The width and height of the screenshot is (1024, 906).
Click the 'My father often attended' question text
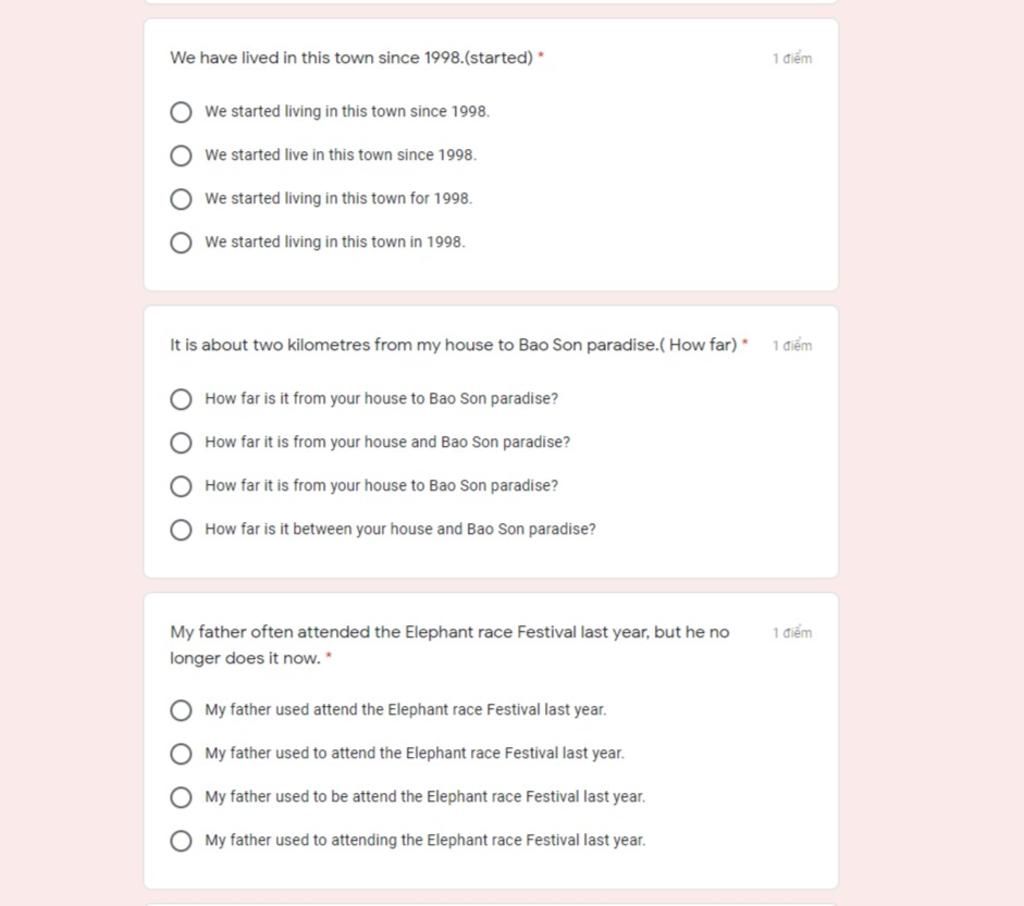pos(449,645)
